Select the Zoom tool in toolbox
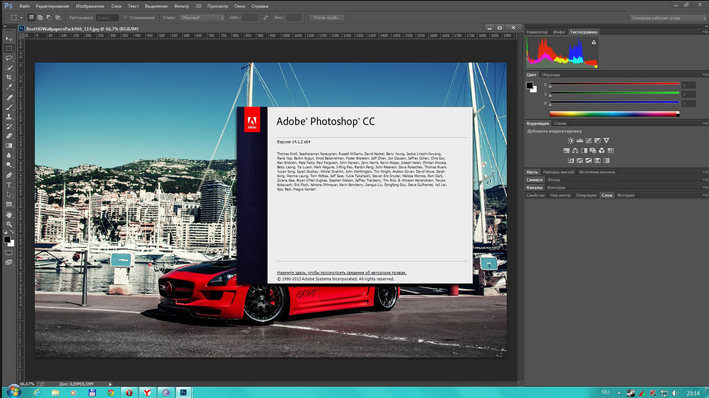 [9, 224]
